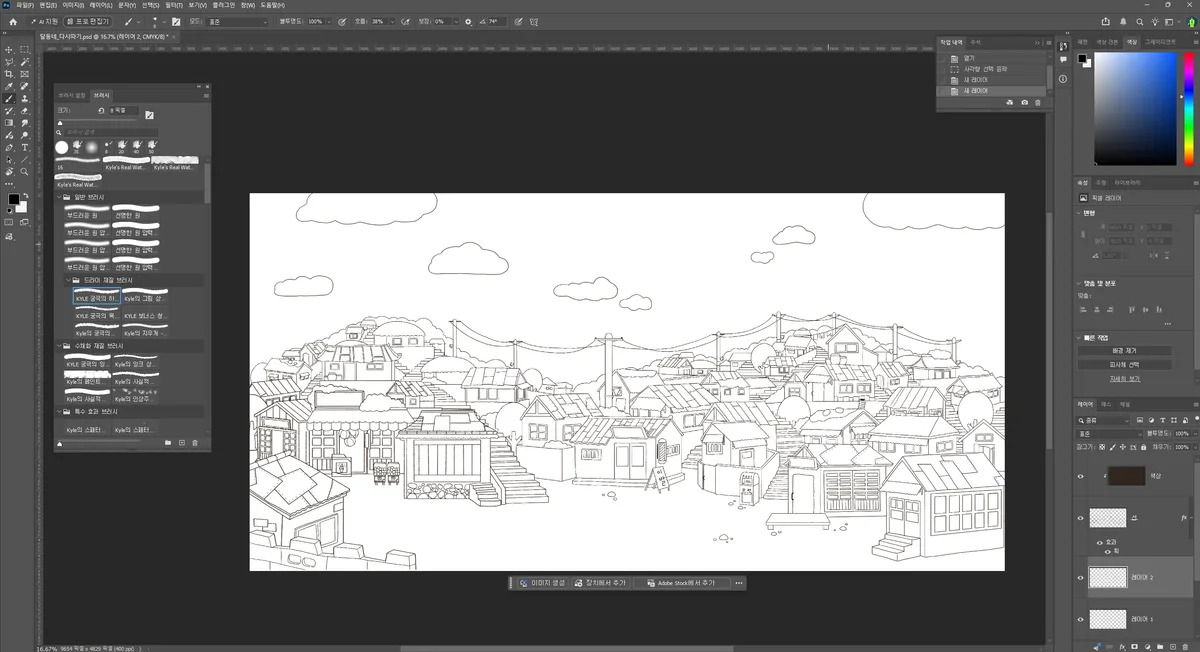Open the search icon in top-right bar
This screenshot has height=652, width=1200.
(x=1141, y=21)
